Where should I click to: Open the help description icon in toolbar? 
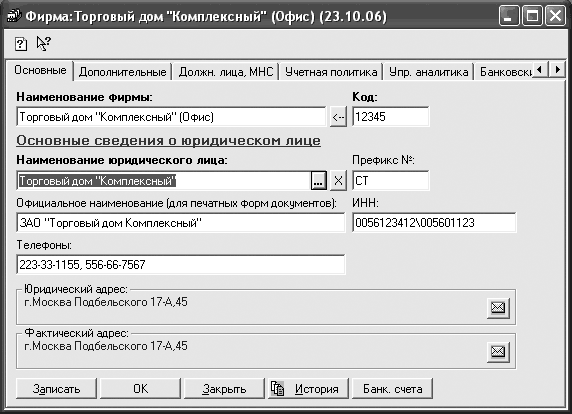click(x=21, y=44)
